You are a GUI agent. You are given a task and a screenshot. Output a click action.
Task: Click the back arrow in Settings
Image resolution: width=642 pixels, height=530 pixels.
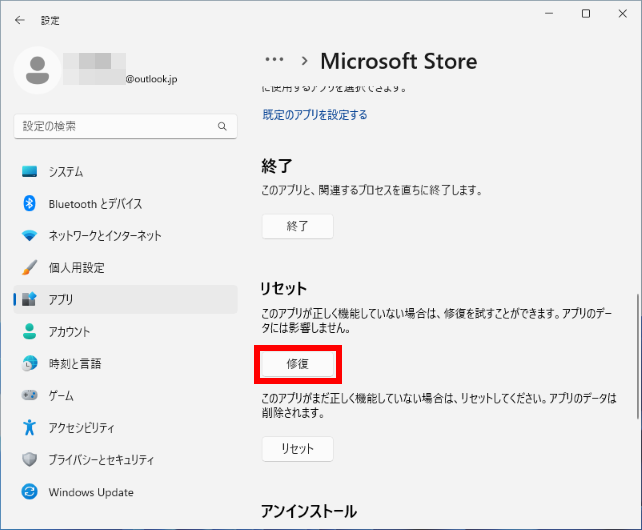pos(19,20)
